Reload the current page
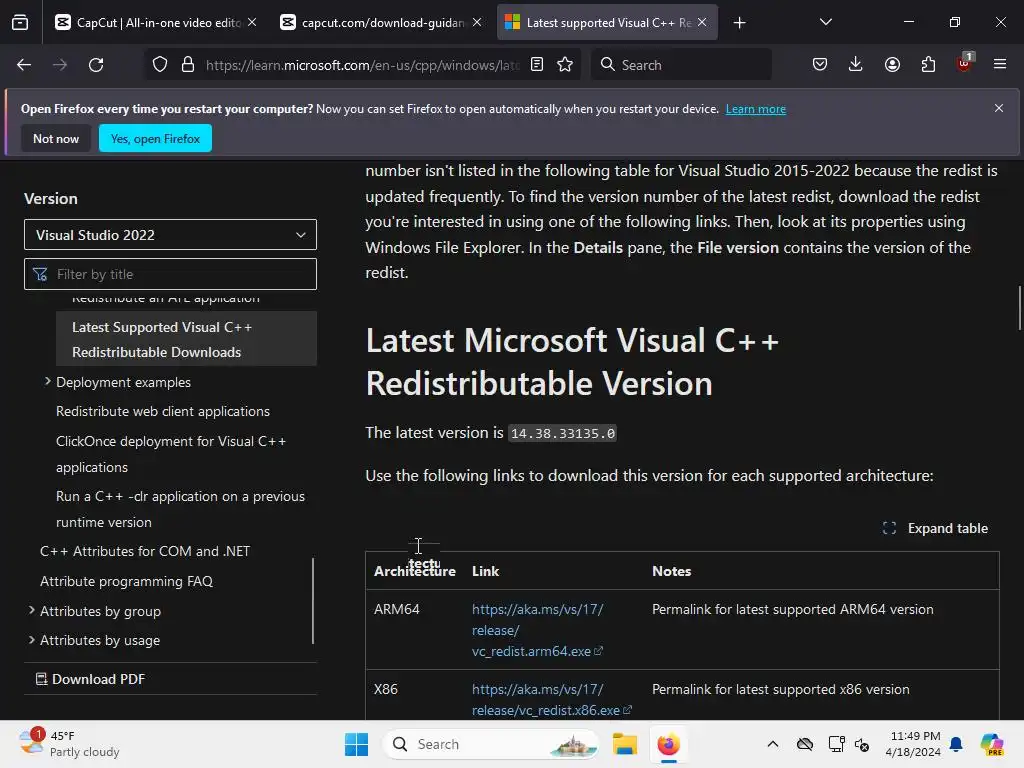 point(96,65)
